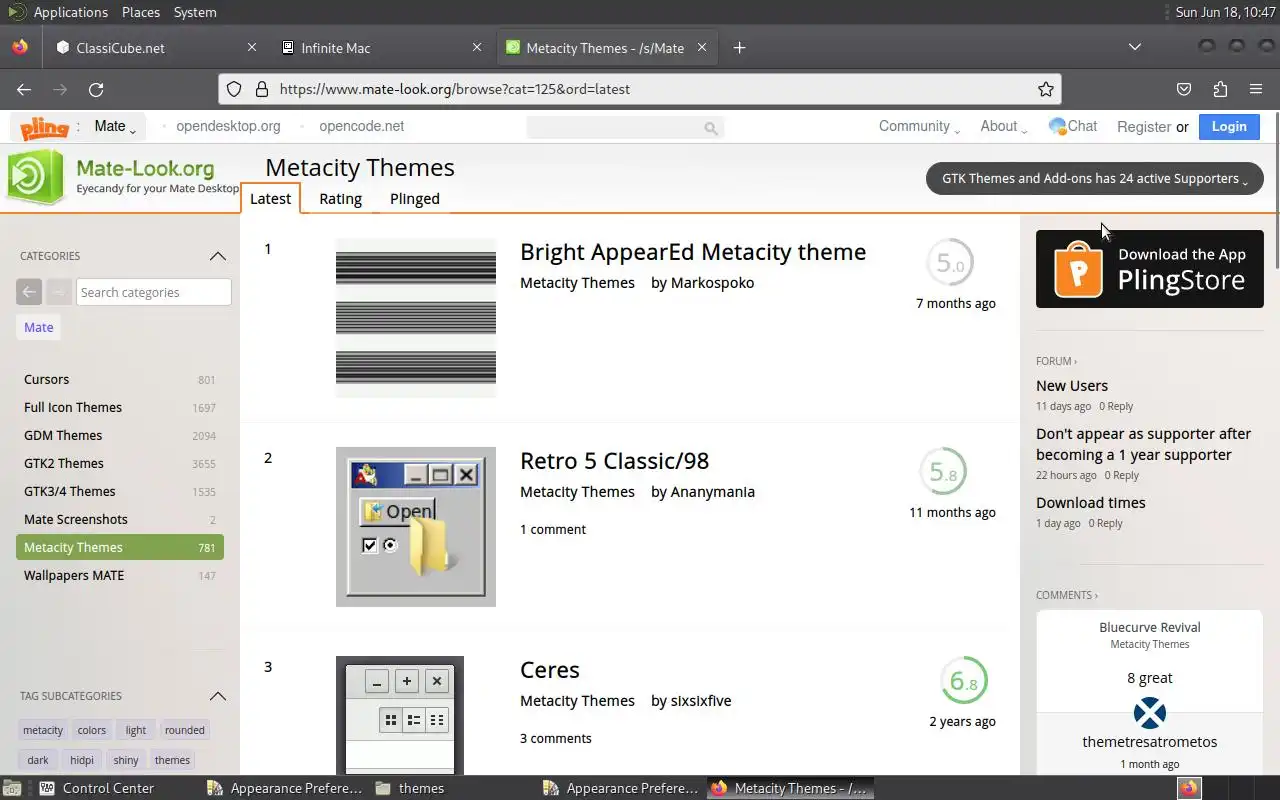Open the Ceres theme link
This screenshot has width=1280, height=800.
[x=550, y=670]
